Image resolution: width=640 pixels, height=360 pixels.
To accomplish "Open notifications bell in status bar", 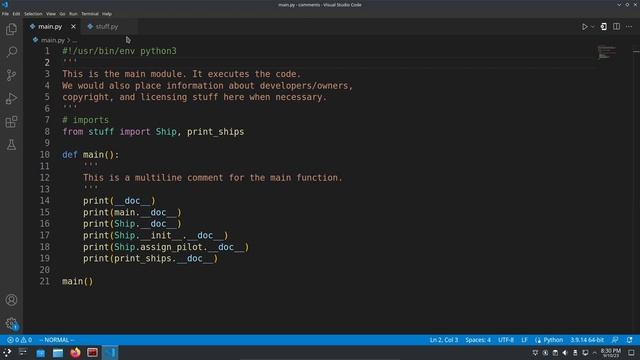I will [630, 340].
